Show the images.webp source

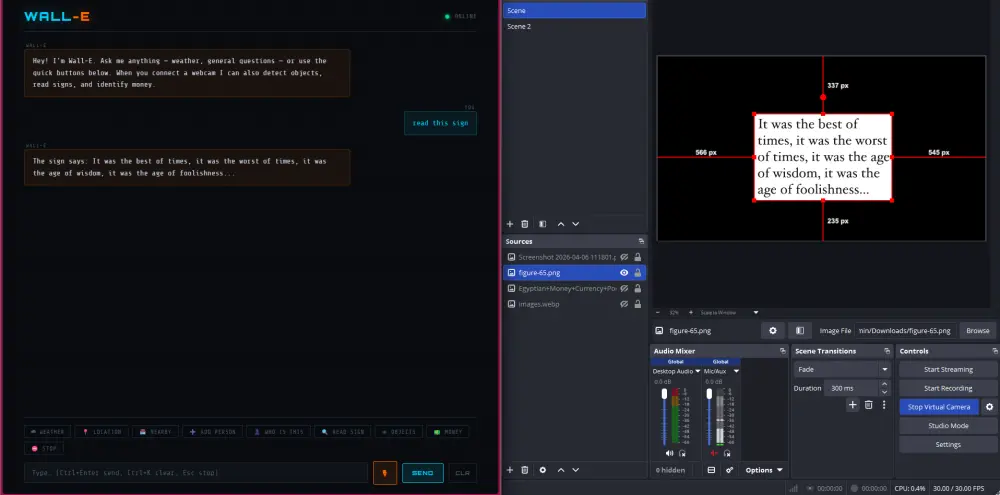pyautogui.click(x=624, y=304)
